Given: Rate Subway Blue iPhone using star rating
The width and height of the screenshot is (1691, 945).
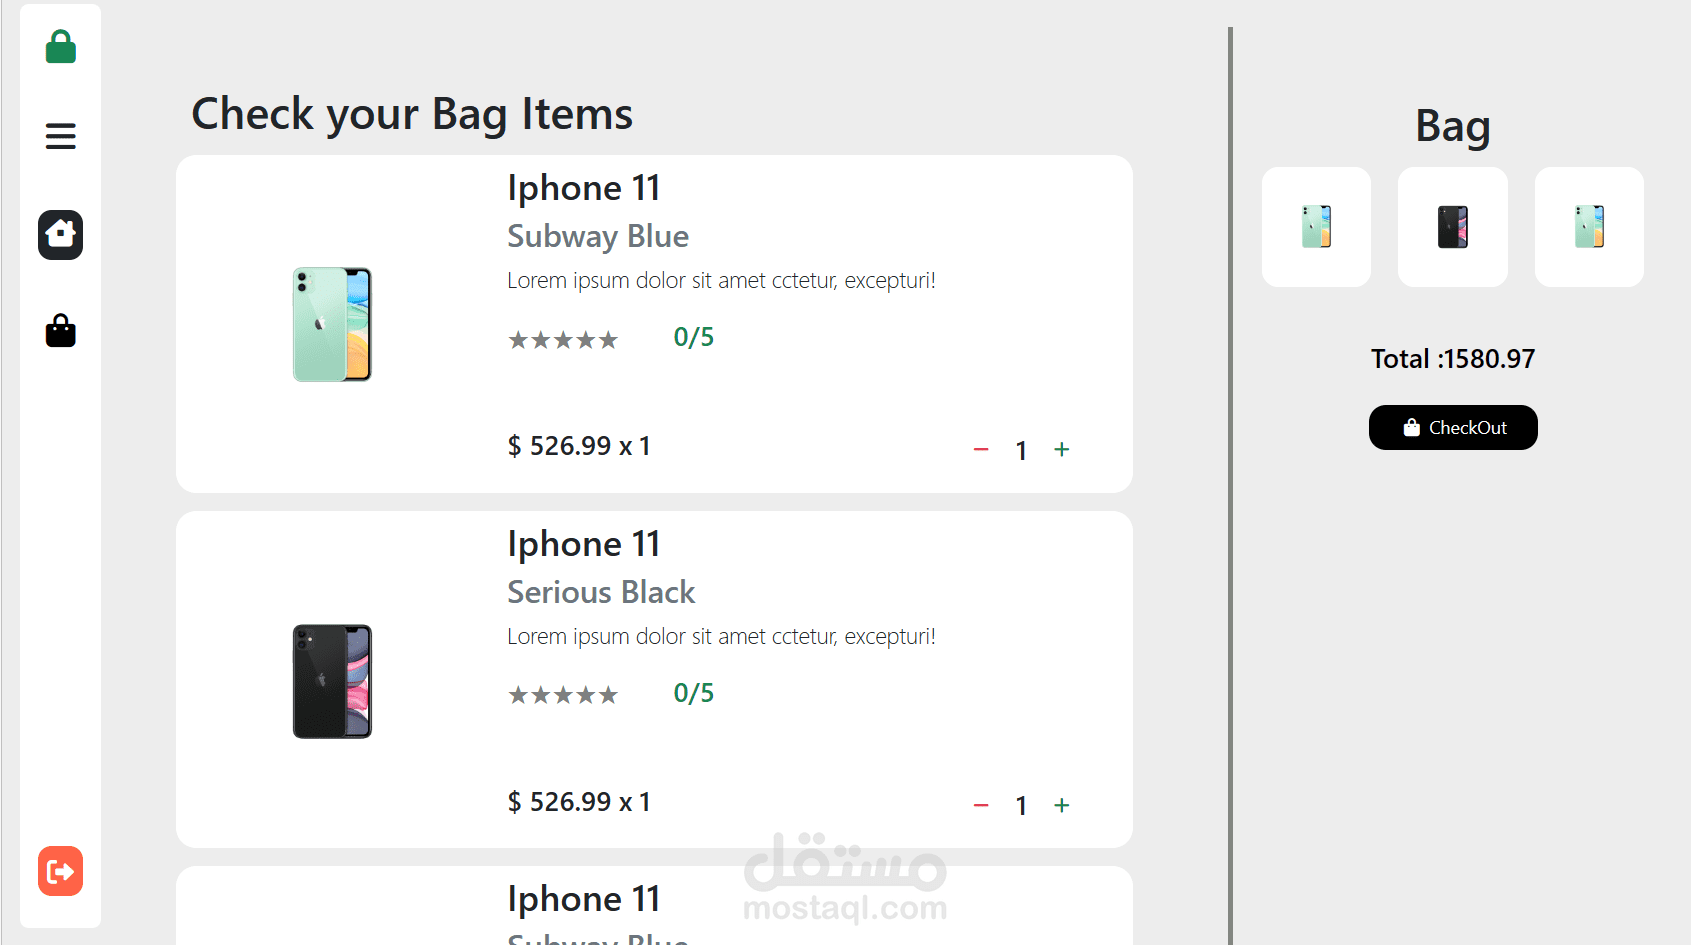Looking at the screenshot, I should tap(563, 340).
